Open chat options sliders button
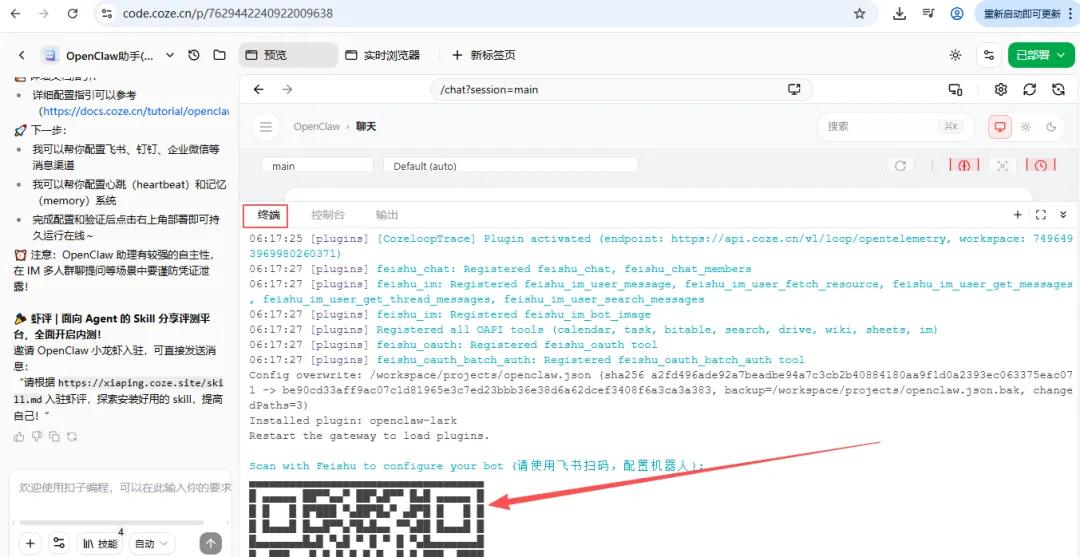This screenshot has height=557, width=1080. (x=59, y=543)
